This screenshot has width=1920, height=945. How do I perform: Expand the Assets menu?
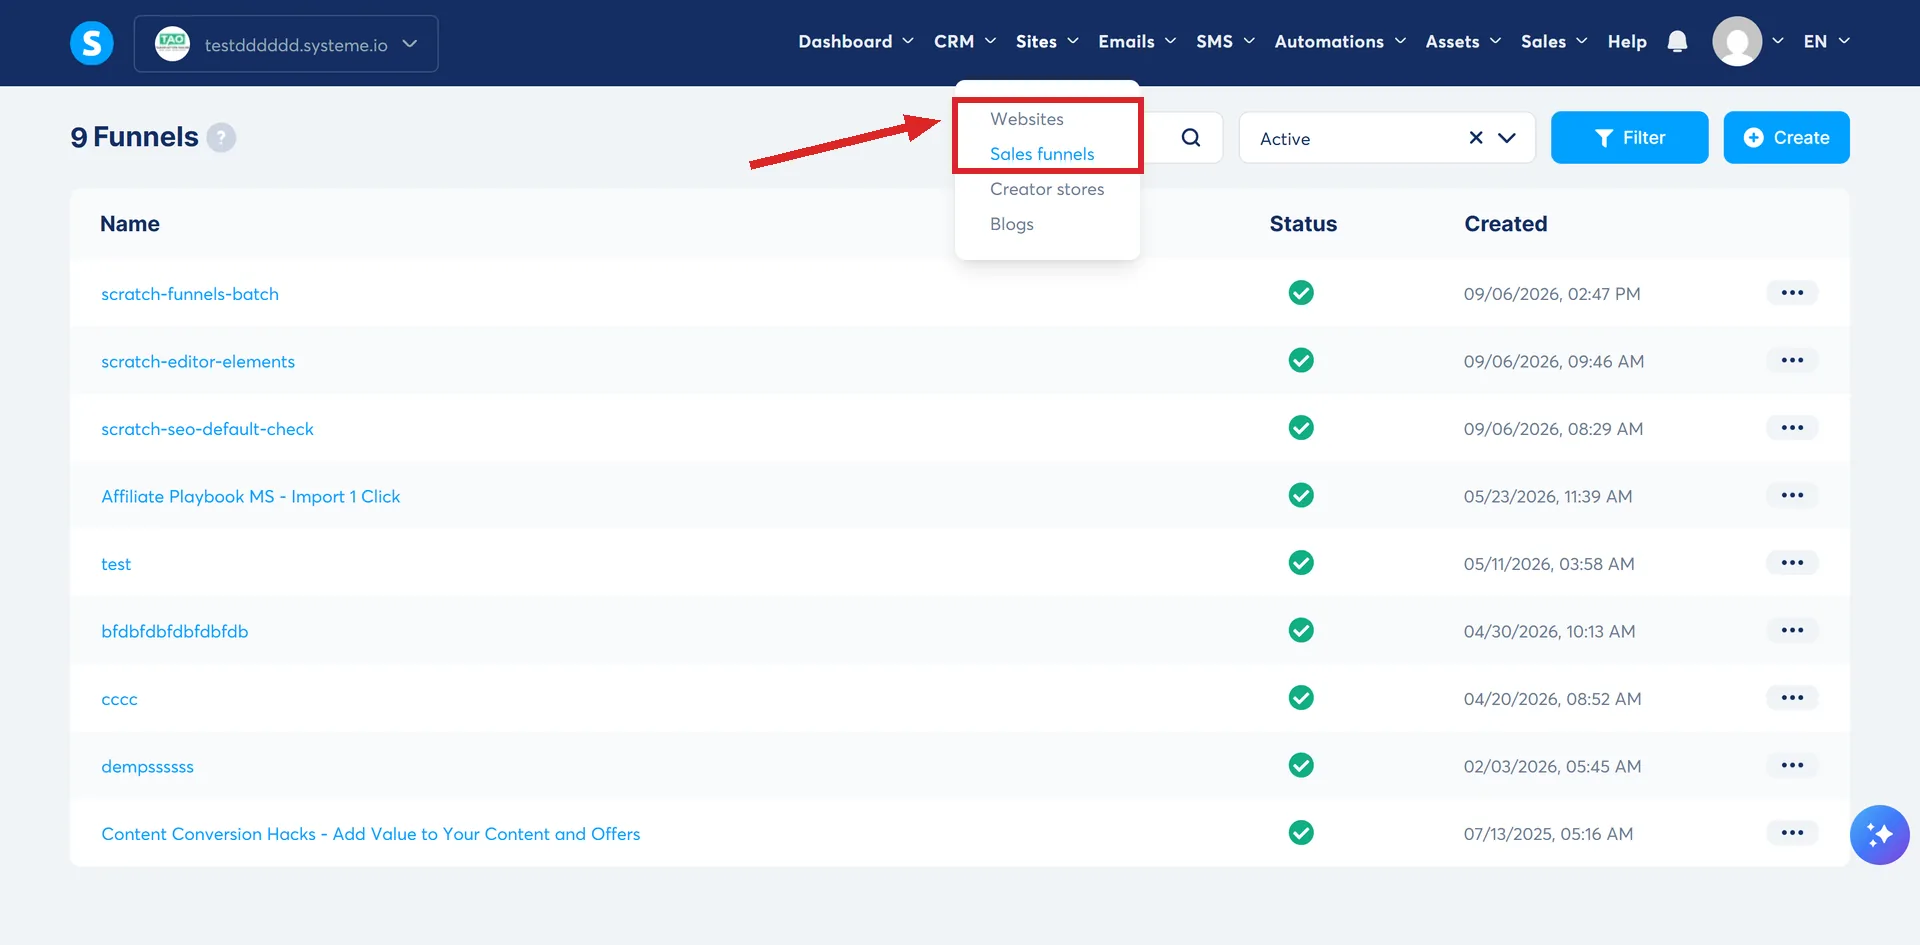(1463, 42)
